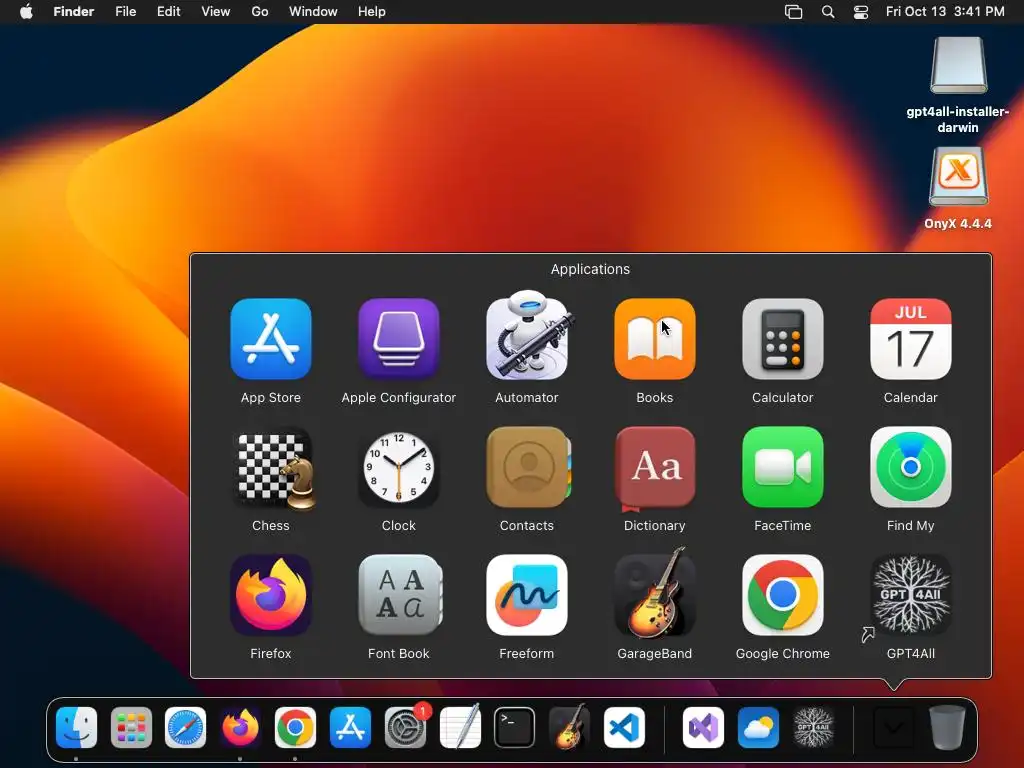Viewport: 1024px width, 768px height.
Task: Open Launchpad from the Dock
Action: tap(131, 727)
